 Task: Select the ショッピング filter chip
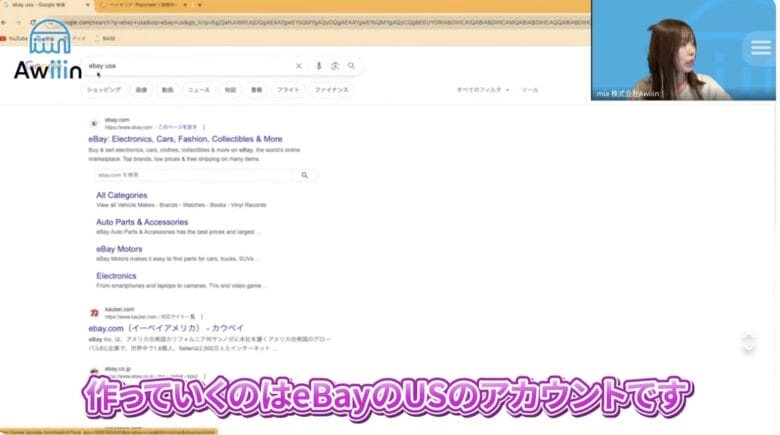point(103,90)
